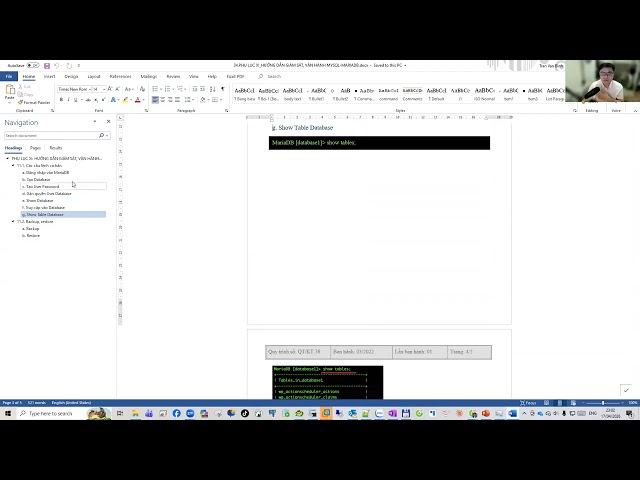Click the Windows Start button

[x=7, y=413]
